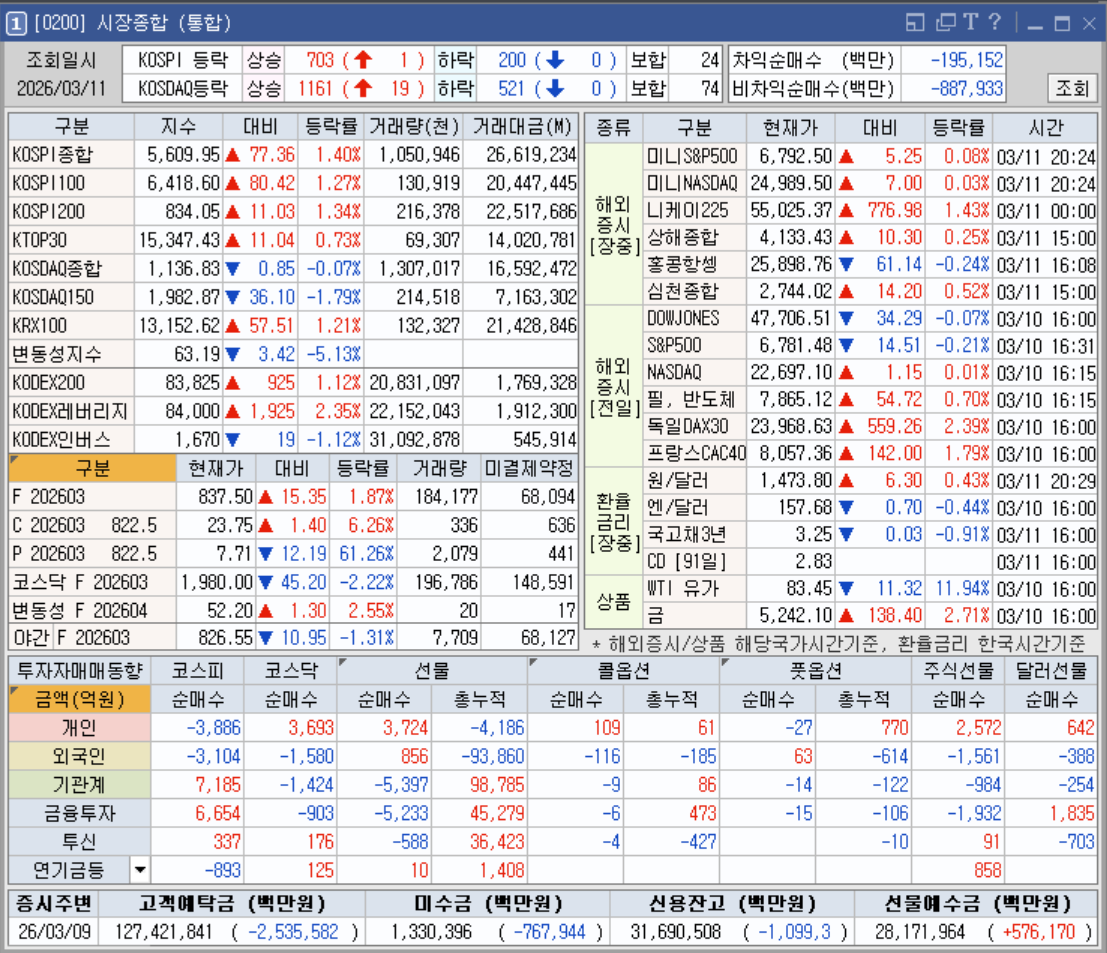Click the 주식선물 column header
The height and width of the screenshot is (953, 1107).
click(x=958, y=671)
